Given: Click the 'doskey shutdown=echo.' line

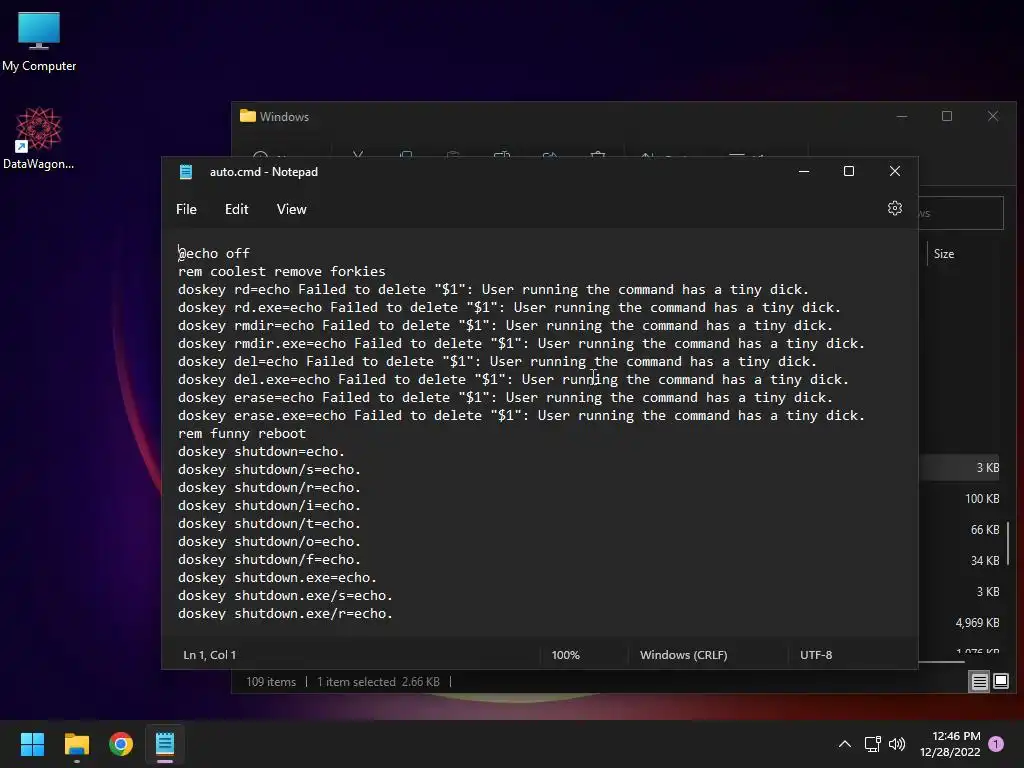Looking at the screenshot, I should point(261,452).
